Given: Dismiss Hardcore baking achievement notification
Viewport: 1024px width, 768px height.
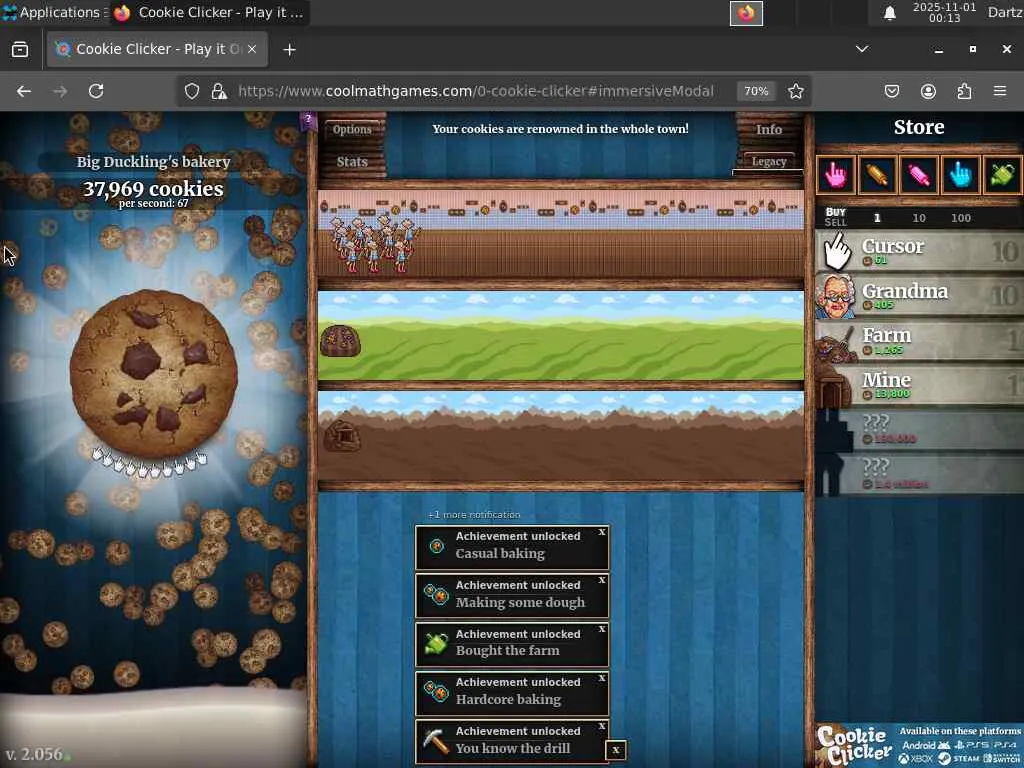Looking at the screenshot, I should point(601,678).
